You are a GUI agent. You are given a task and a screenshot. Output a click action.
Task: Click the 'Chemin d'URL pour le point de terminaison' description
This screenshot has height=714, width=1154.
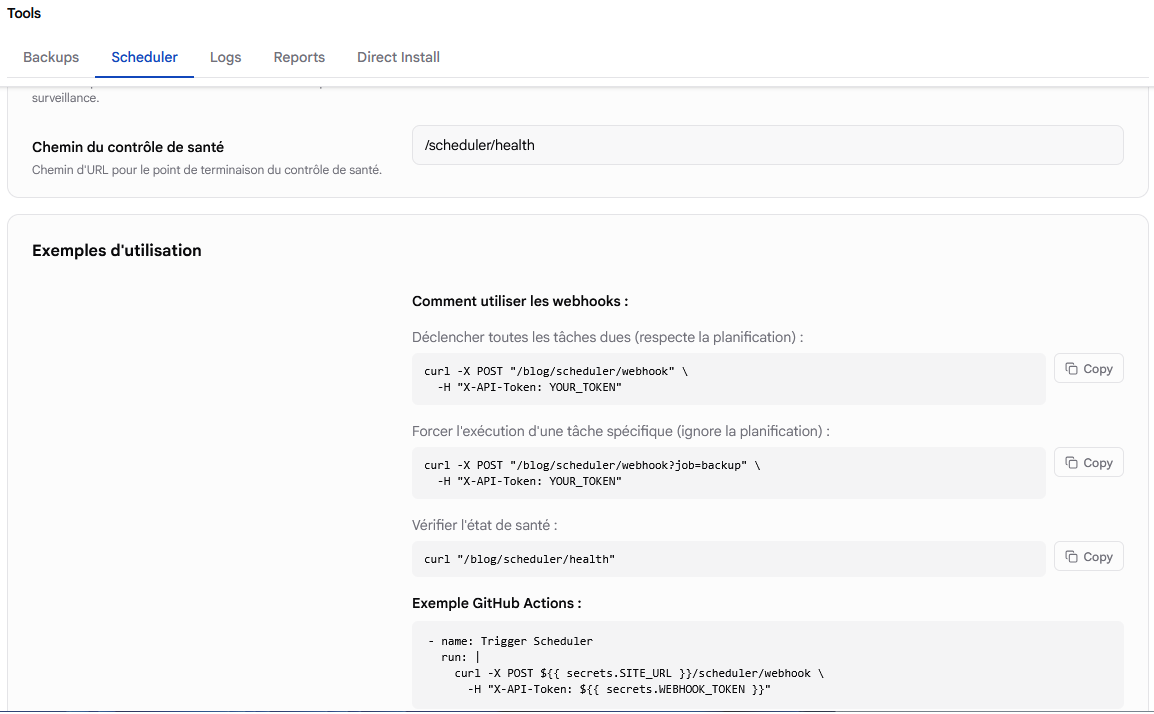(x=207, y=170)
